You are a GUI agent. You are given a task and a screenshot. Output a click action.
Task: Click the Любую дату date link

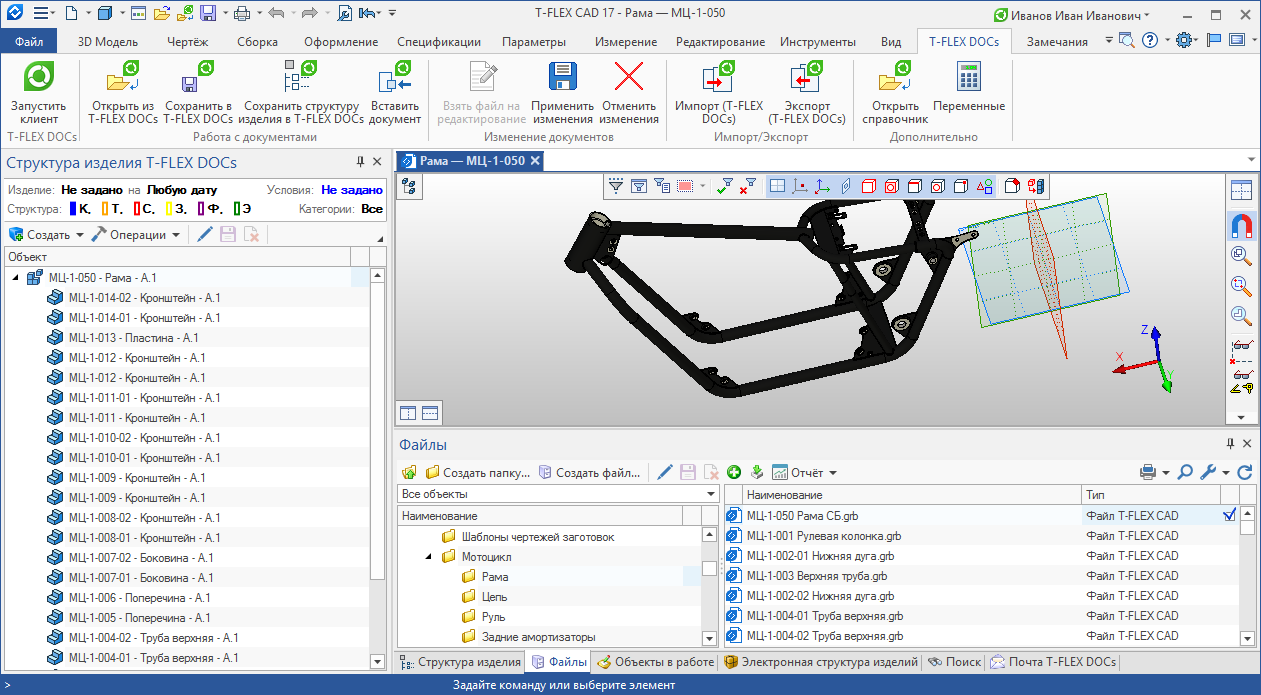point(182,189)
